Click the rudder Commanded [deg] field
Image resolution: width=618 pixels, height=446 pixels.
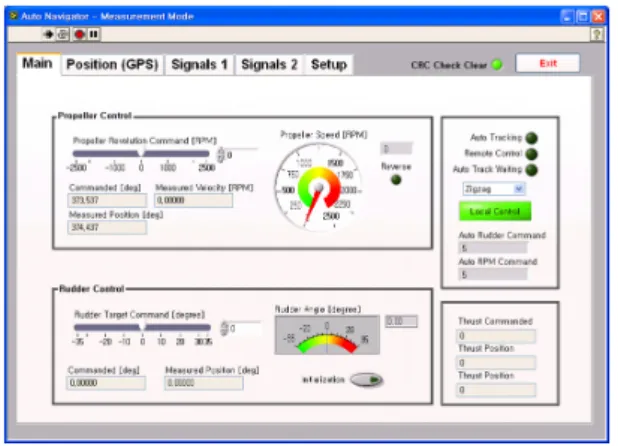tap(106, 383)
